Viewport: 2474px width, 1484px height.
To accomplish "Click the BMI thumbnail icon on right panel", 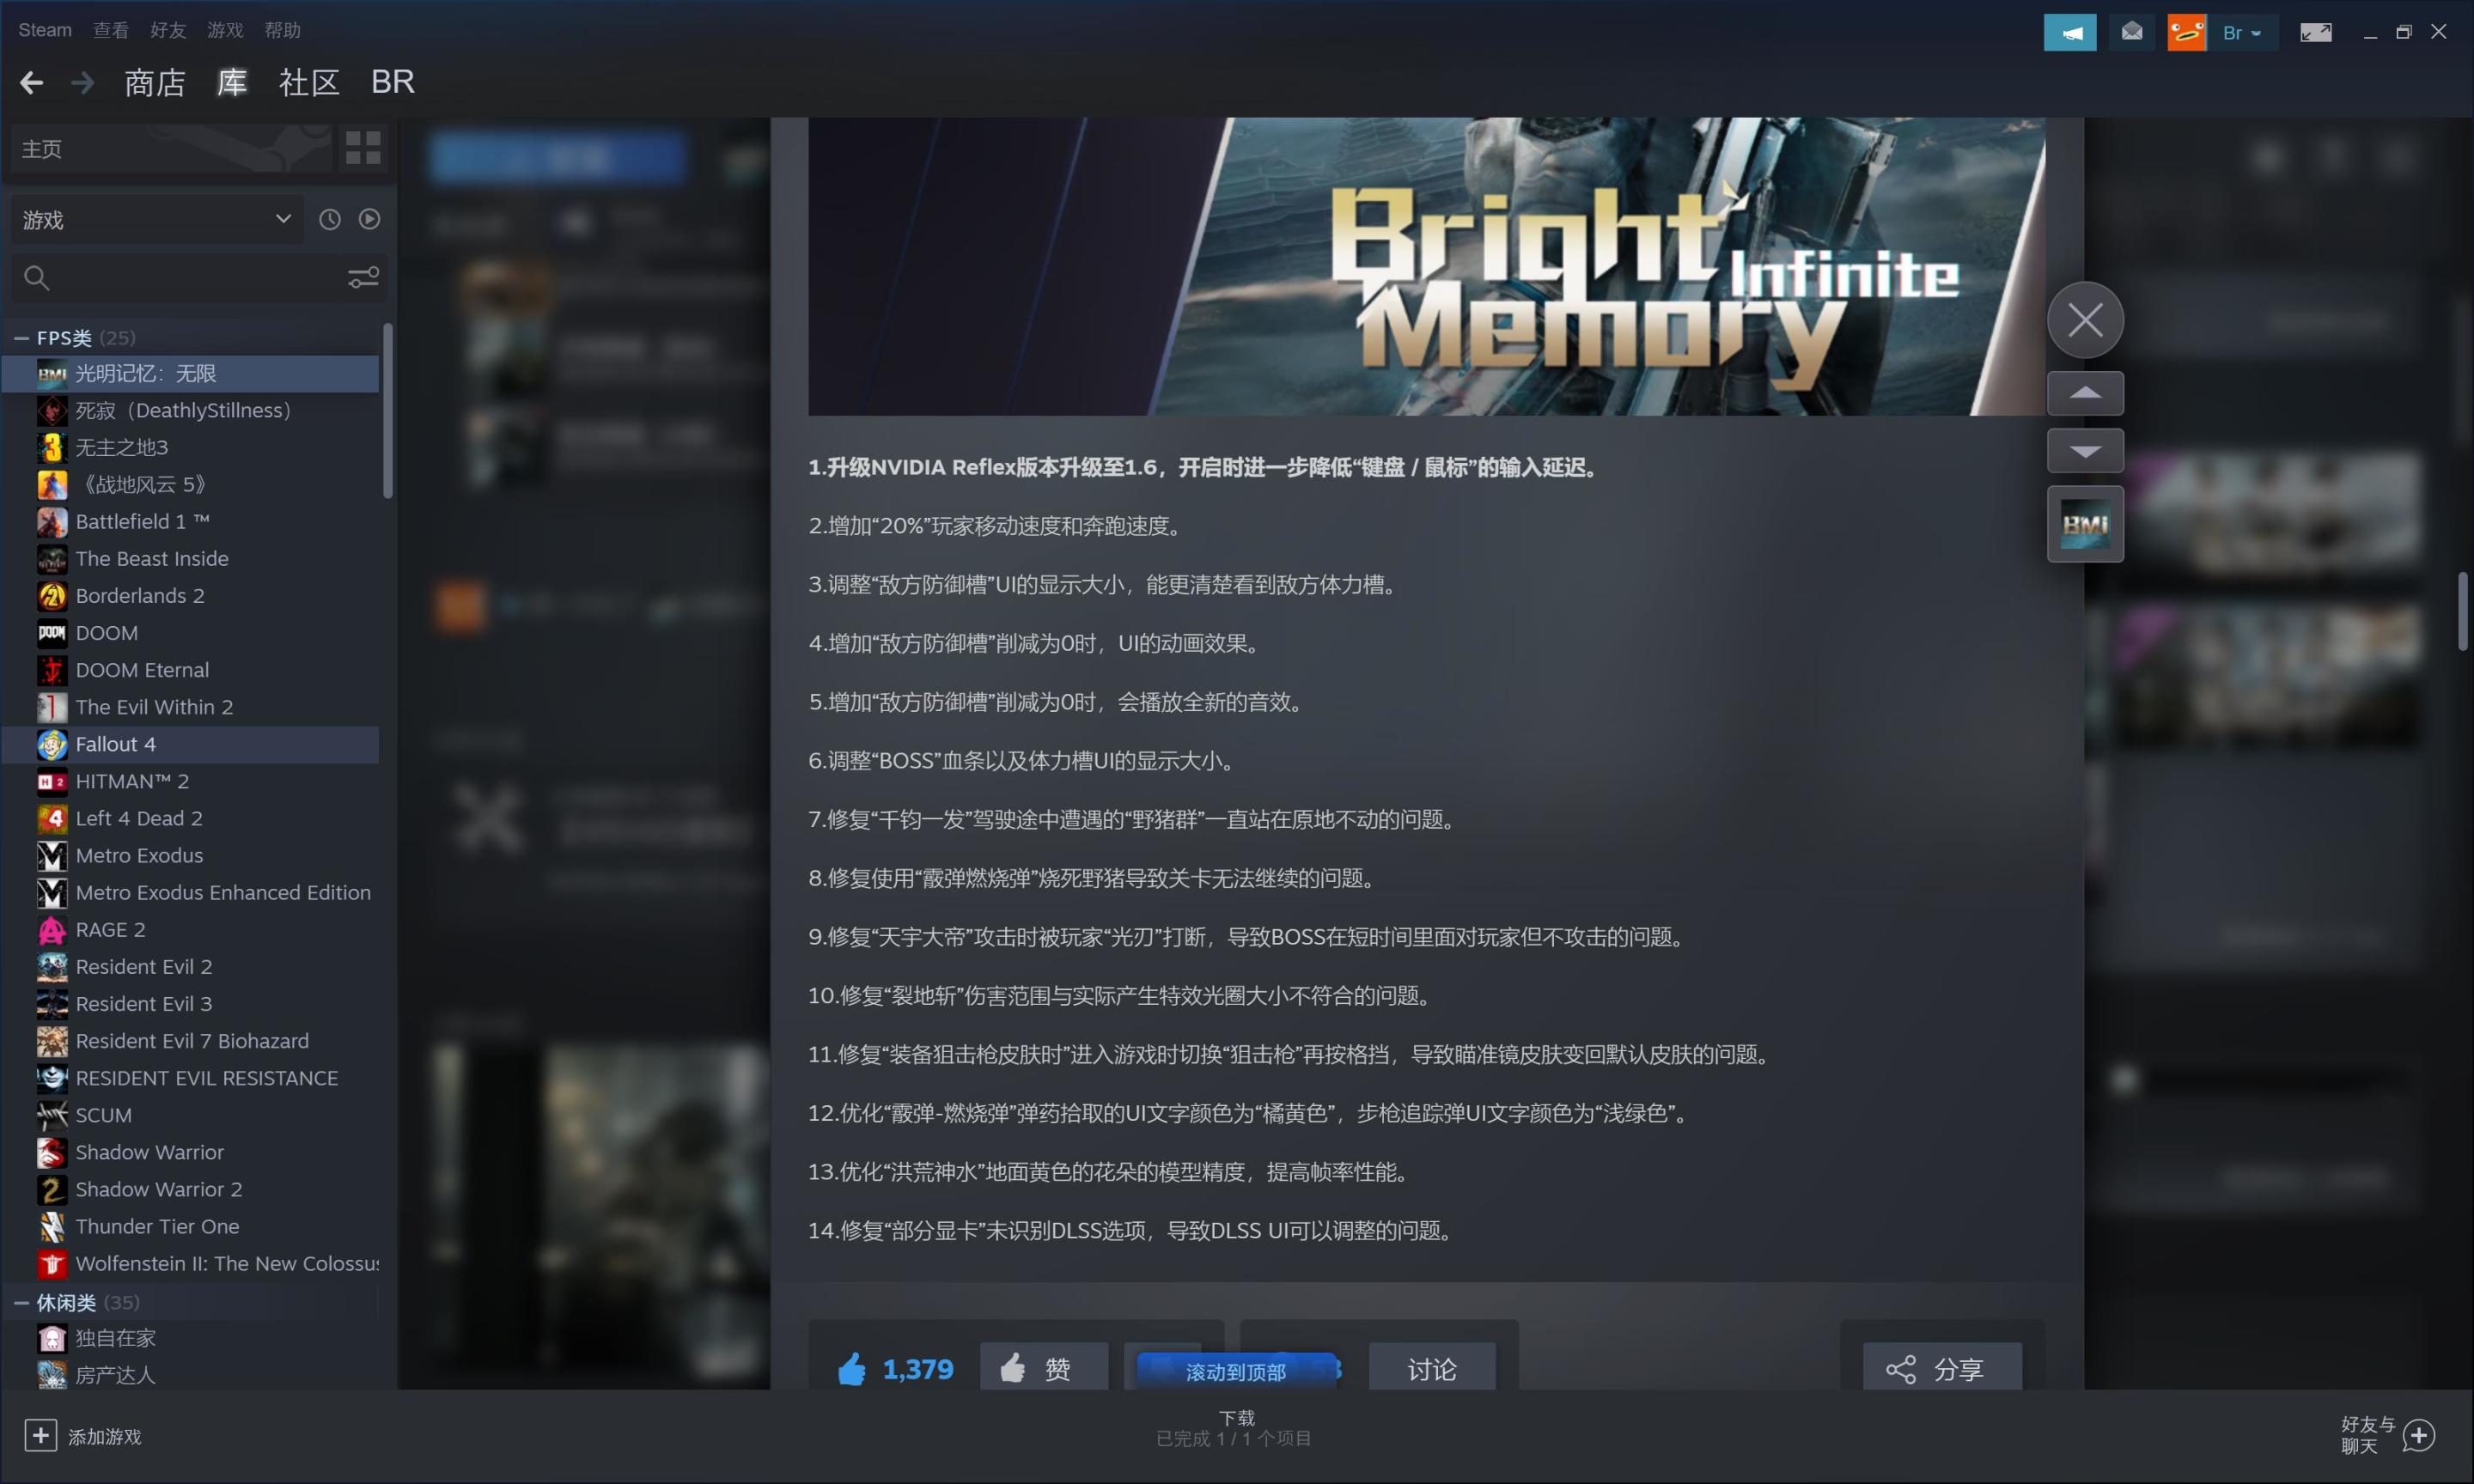I will coord(2085,525).
